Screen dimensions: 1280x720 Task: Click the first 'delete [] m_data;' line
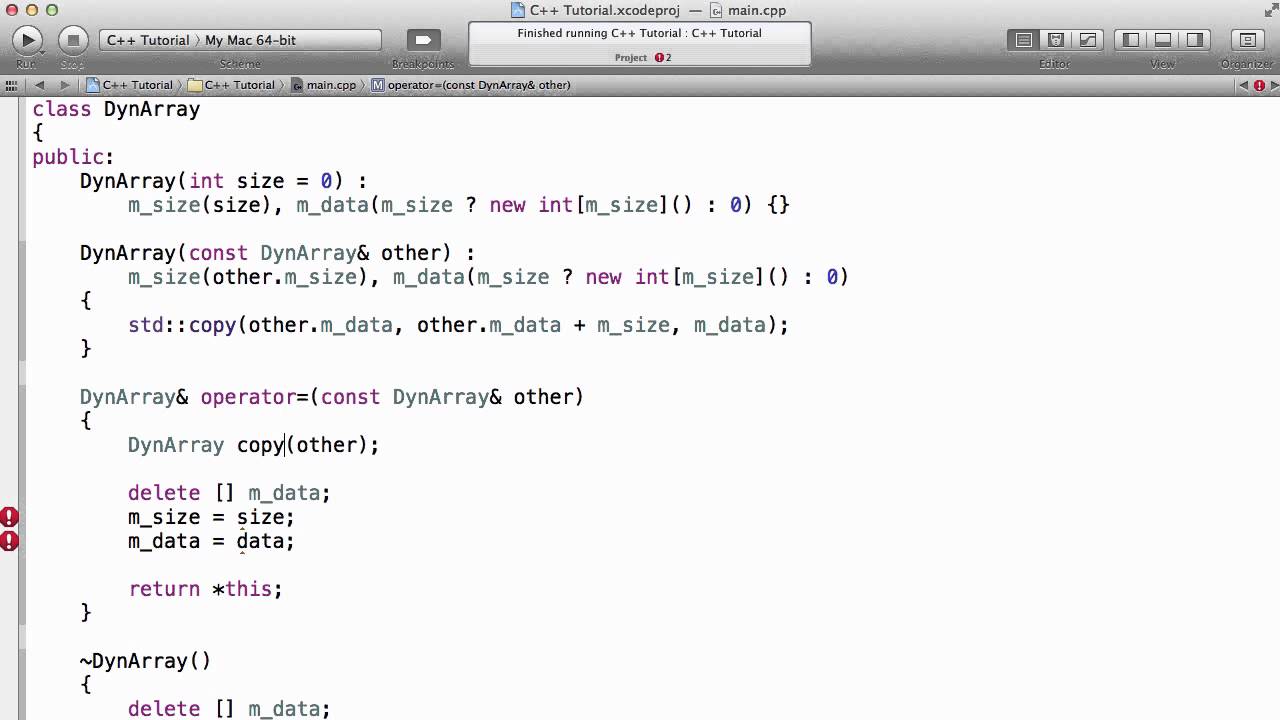[x=229, y=493]
